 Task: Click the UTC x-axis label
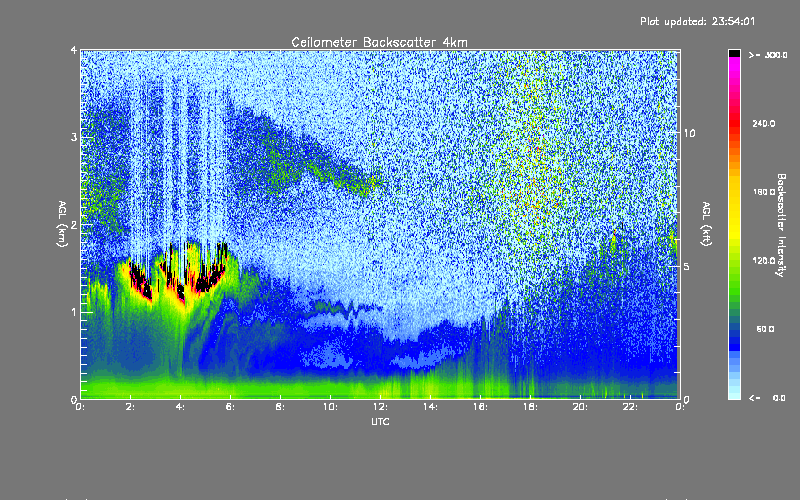380,421
